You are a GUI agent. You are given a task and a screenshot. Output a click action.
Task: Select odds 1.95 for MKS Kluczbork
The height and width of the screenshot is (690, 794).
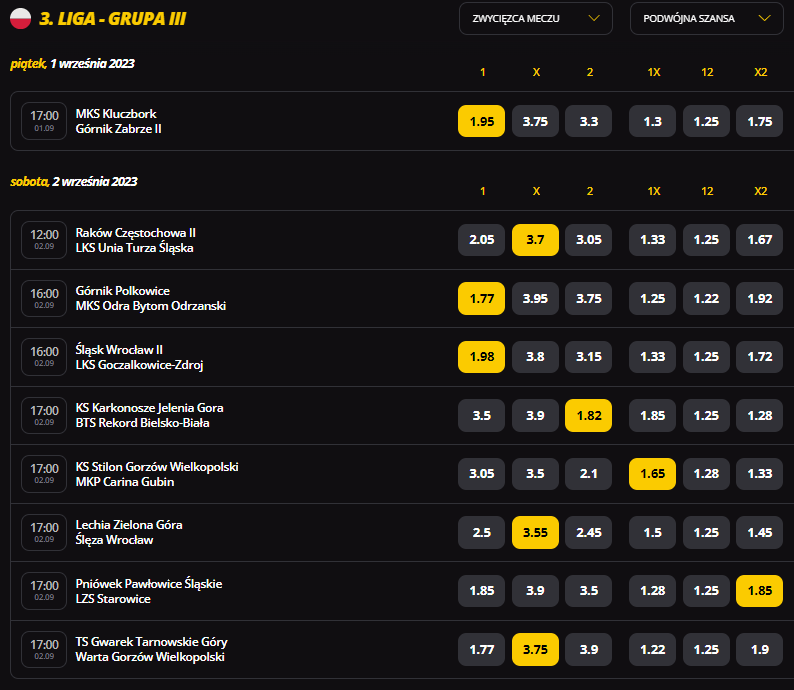(481, 121)
